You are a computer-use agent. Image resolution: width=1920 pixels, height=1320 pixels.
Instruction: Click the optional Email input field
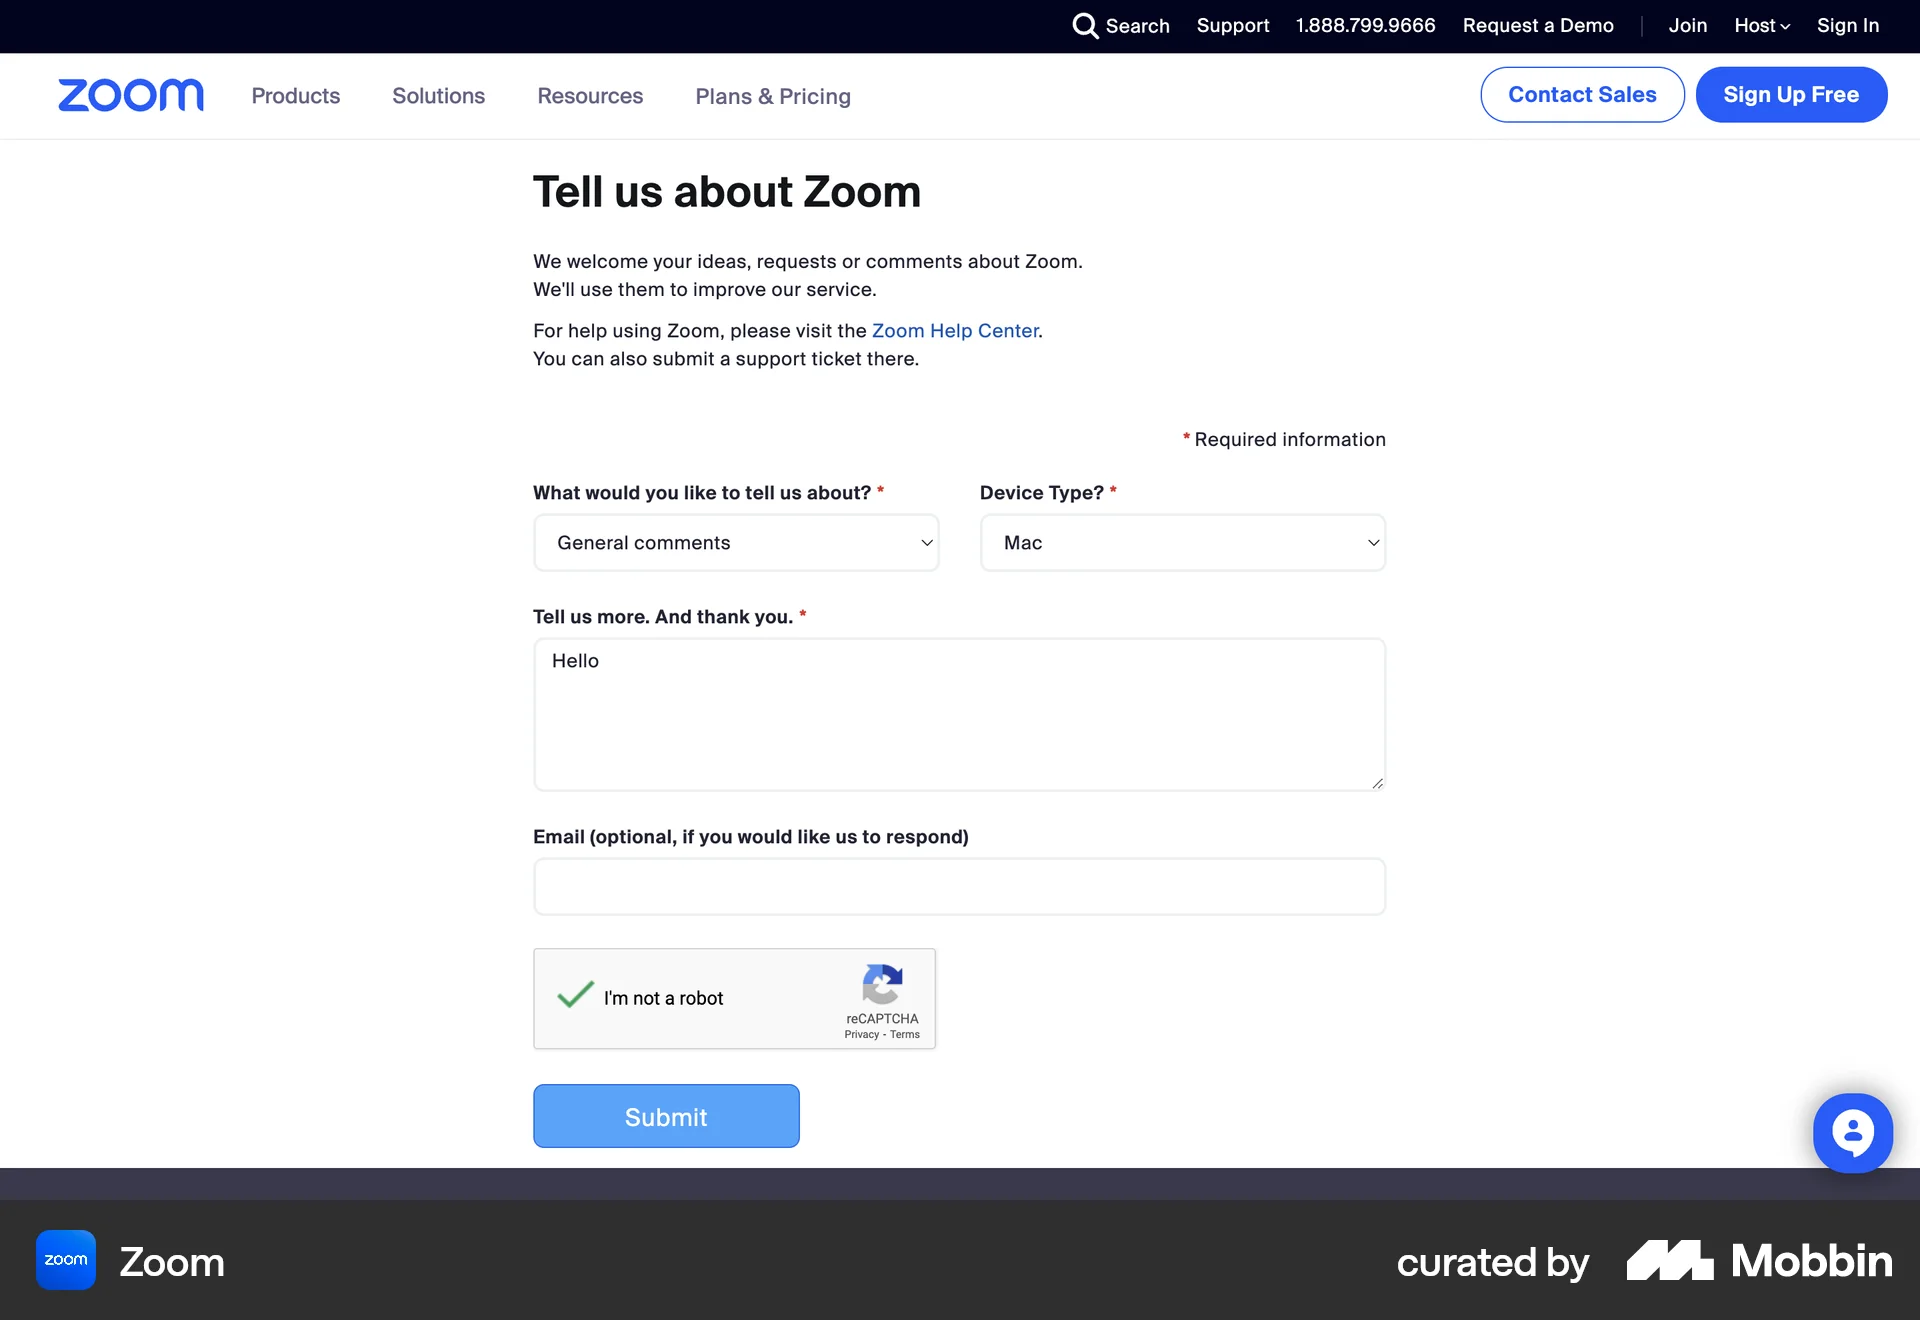click(x=959, y=886)
